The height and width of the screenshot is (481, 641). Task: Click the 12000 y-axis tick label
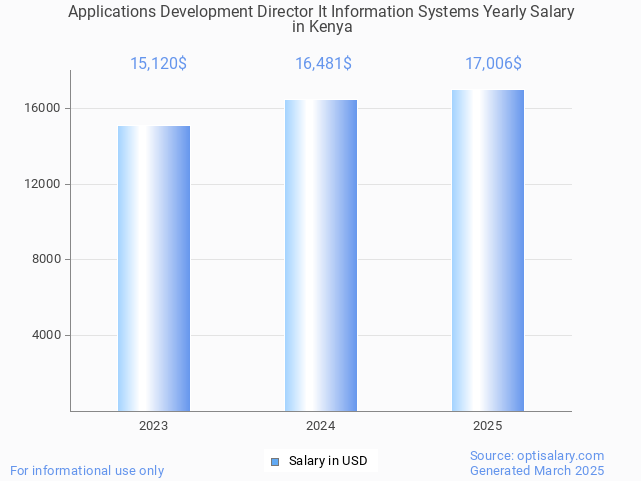tap(46, 184)
